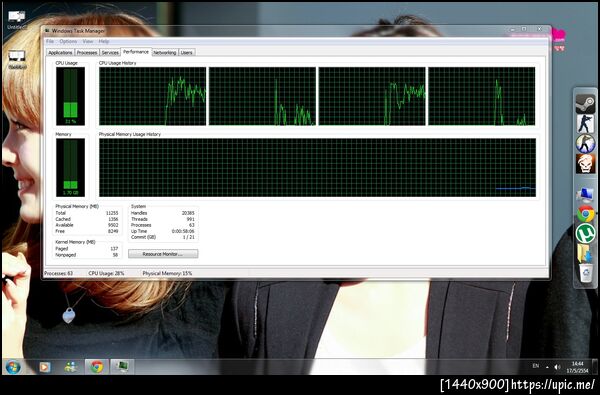
Task: Switch to the Users tab
Action: point(186,52)
